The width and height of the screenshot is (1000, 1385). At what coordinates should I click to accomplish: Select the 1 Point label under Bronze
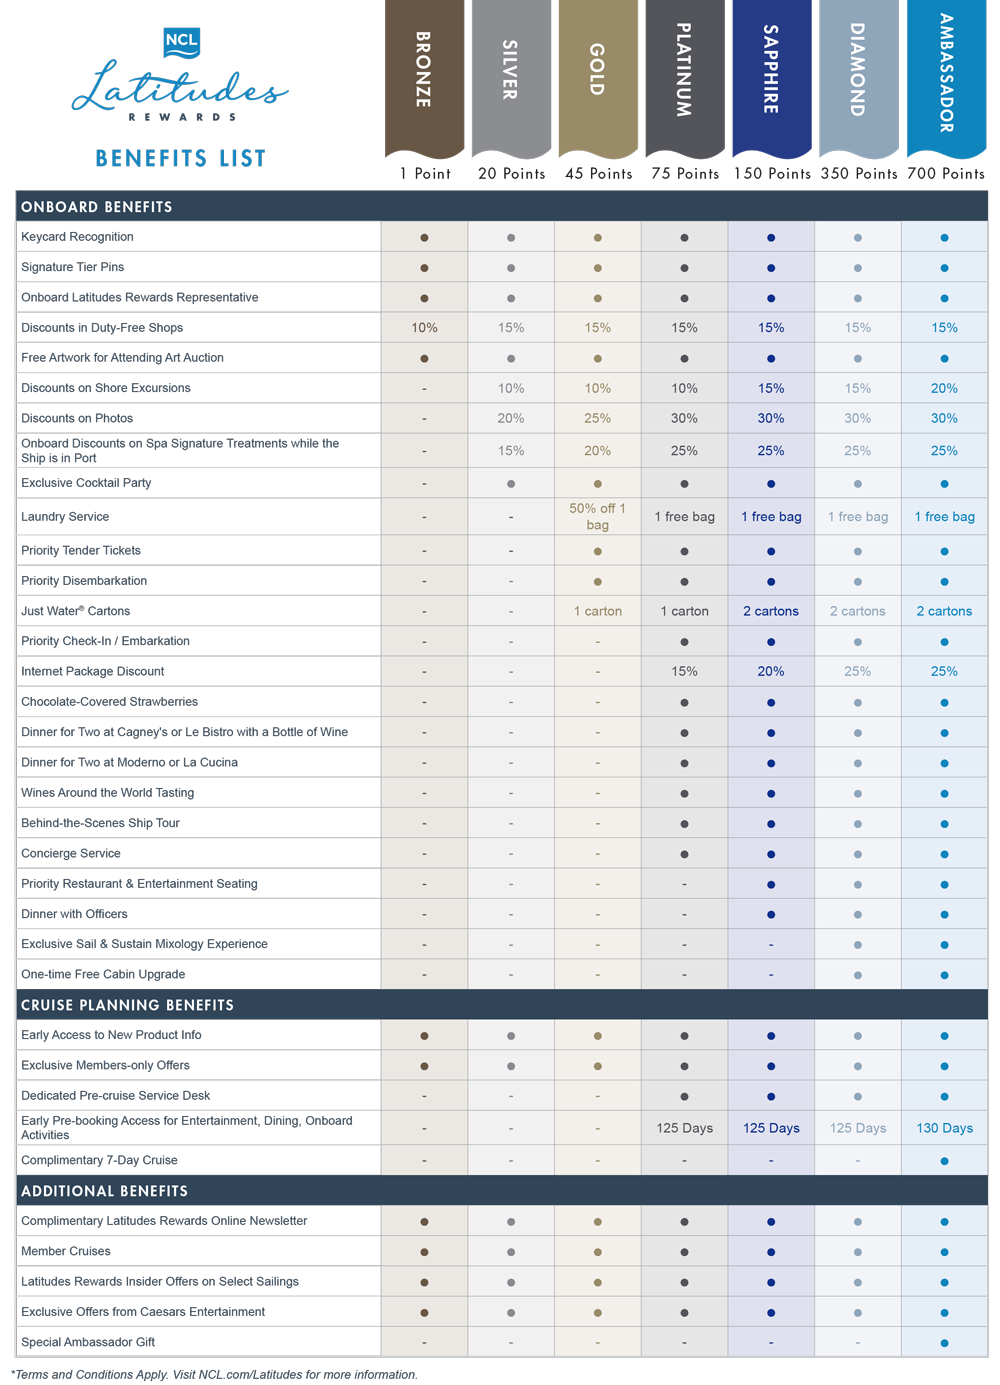coord(424,172)
